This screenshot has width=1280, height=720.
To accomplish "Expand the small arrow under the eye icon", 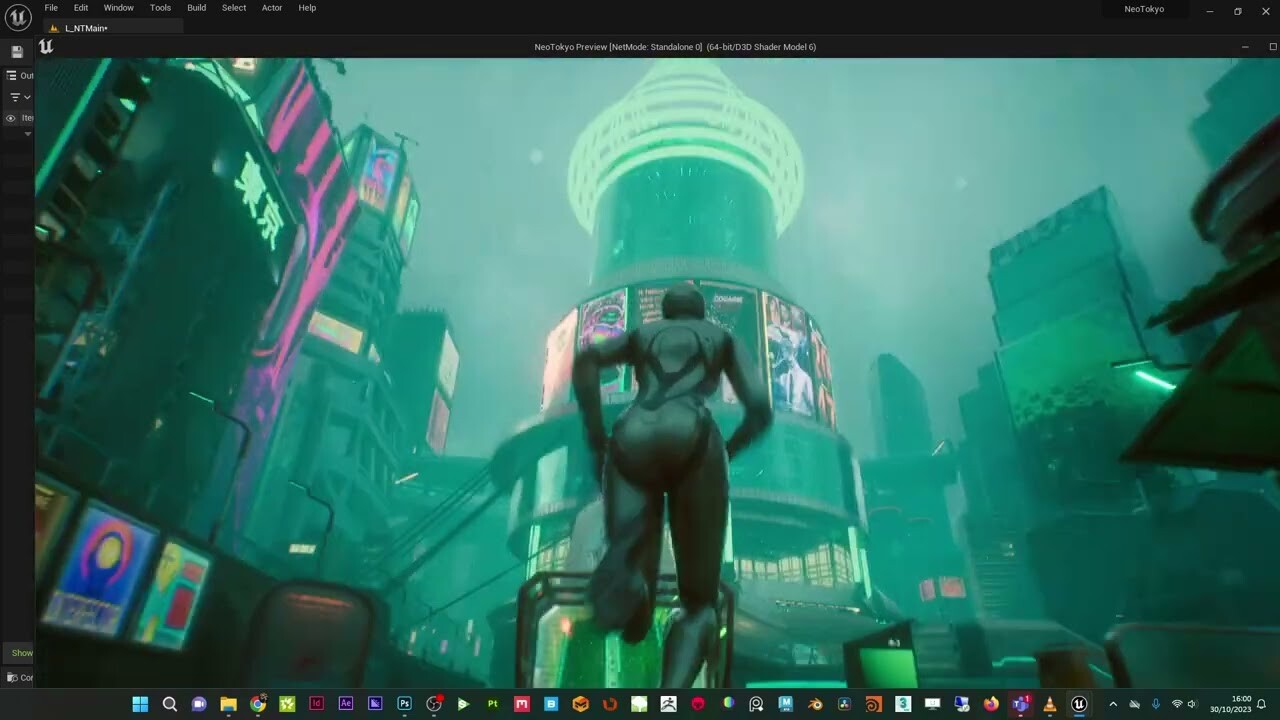I will pyautogui.click(x=28, y=133).
